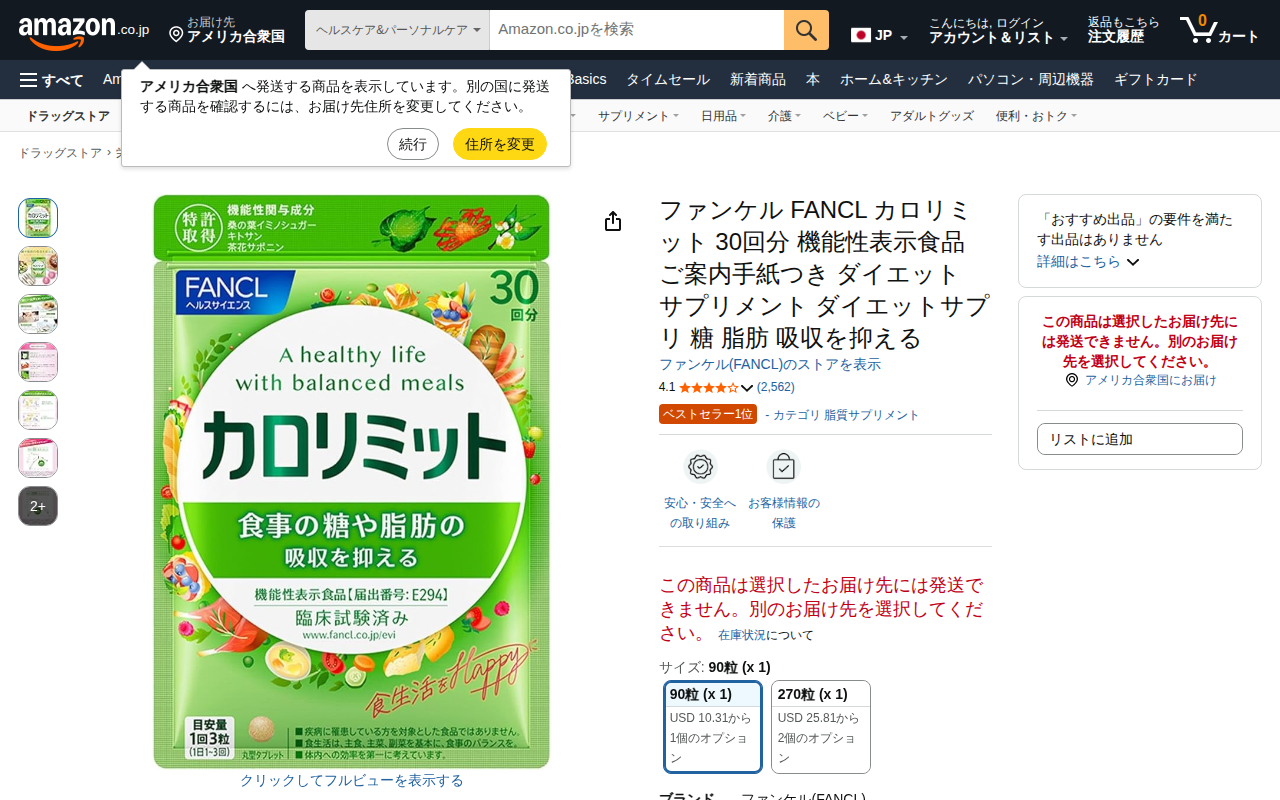Open the ヘルスケア&パーソナルケア search category dropdown
This screenshot has height=800, width=1280.
click(397, 30)
